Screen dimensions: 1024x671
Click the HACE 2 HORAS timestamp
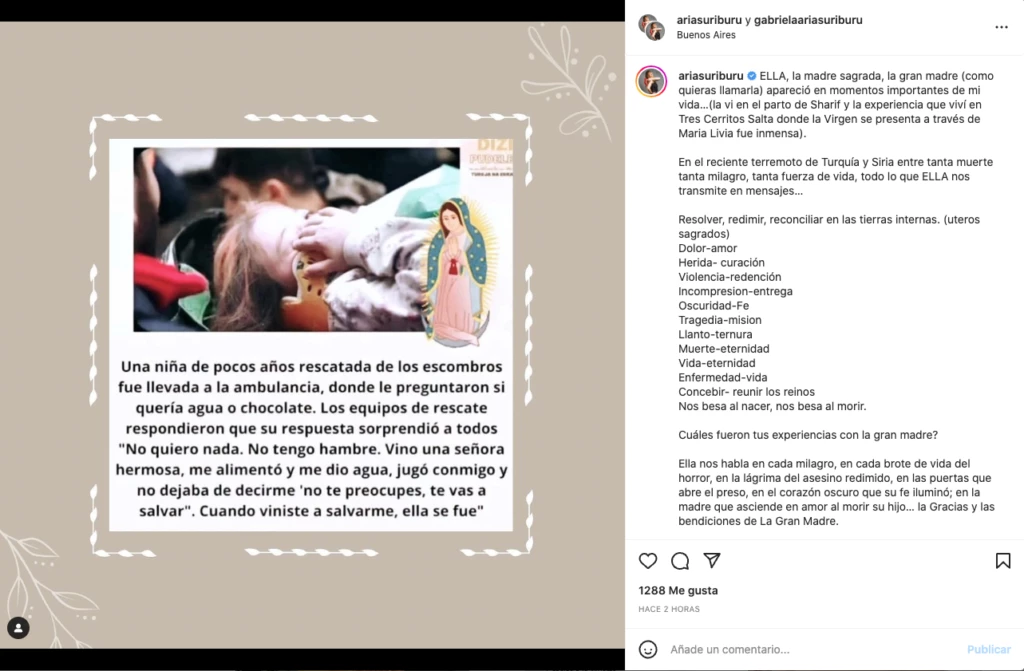click(x=669, y=609)
